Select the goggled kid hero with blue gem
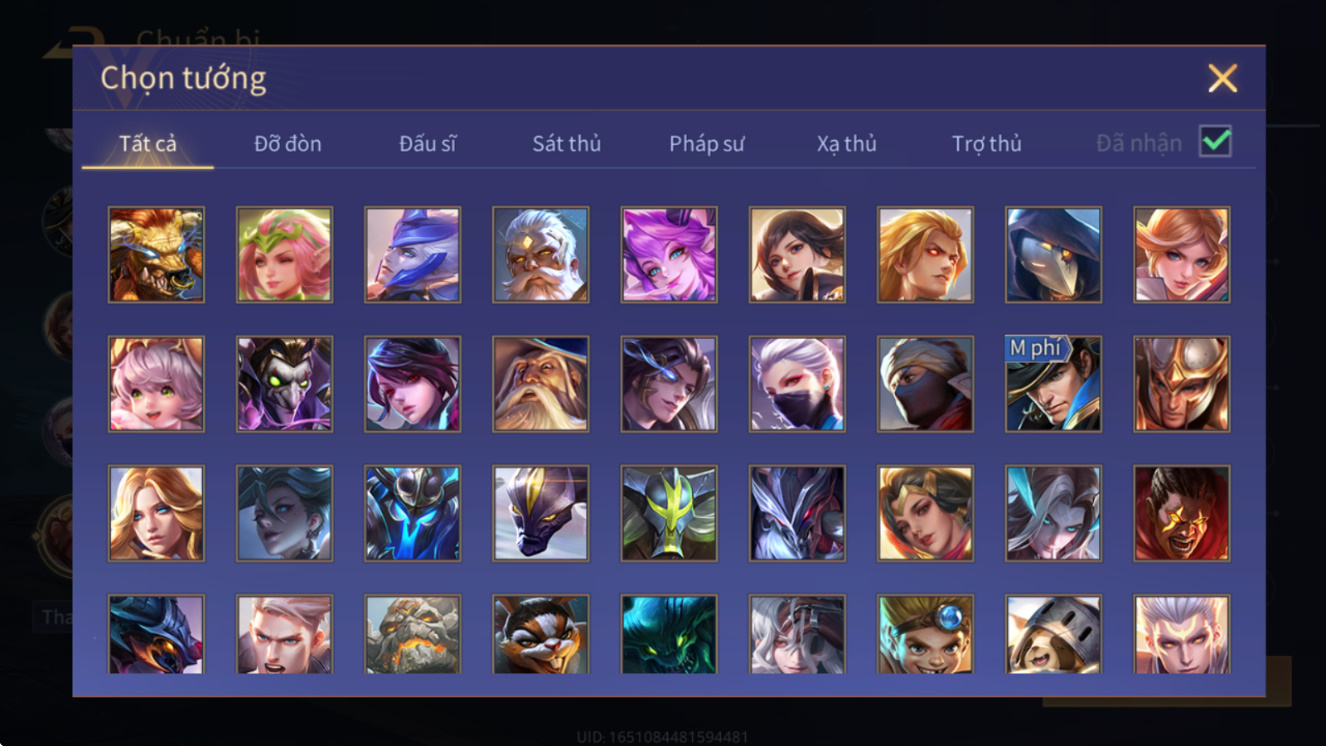The width and height of the screenshot is (1326, 746). click(x=925, y=634)
